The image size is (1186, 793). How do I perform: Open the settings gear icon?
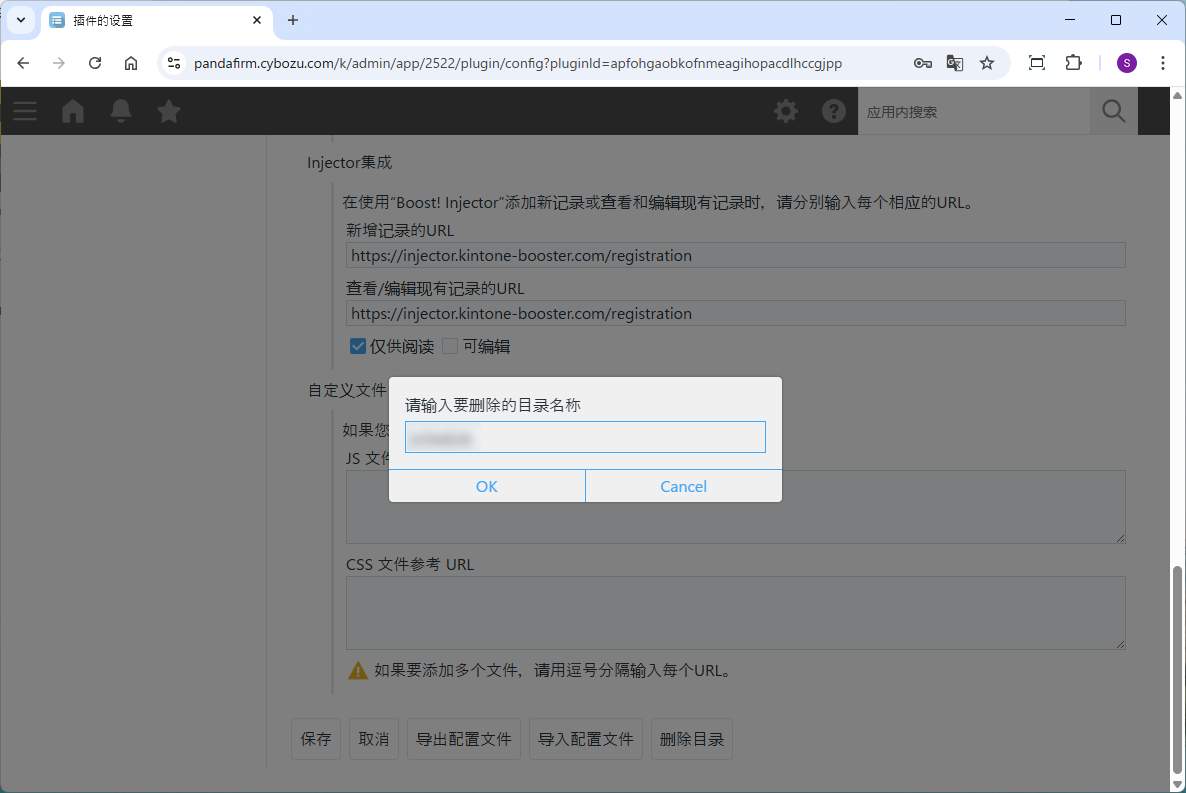coord(786,111)
